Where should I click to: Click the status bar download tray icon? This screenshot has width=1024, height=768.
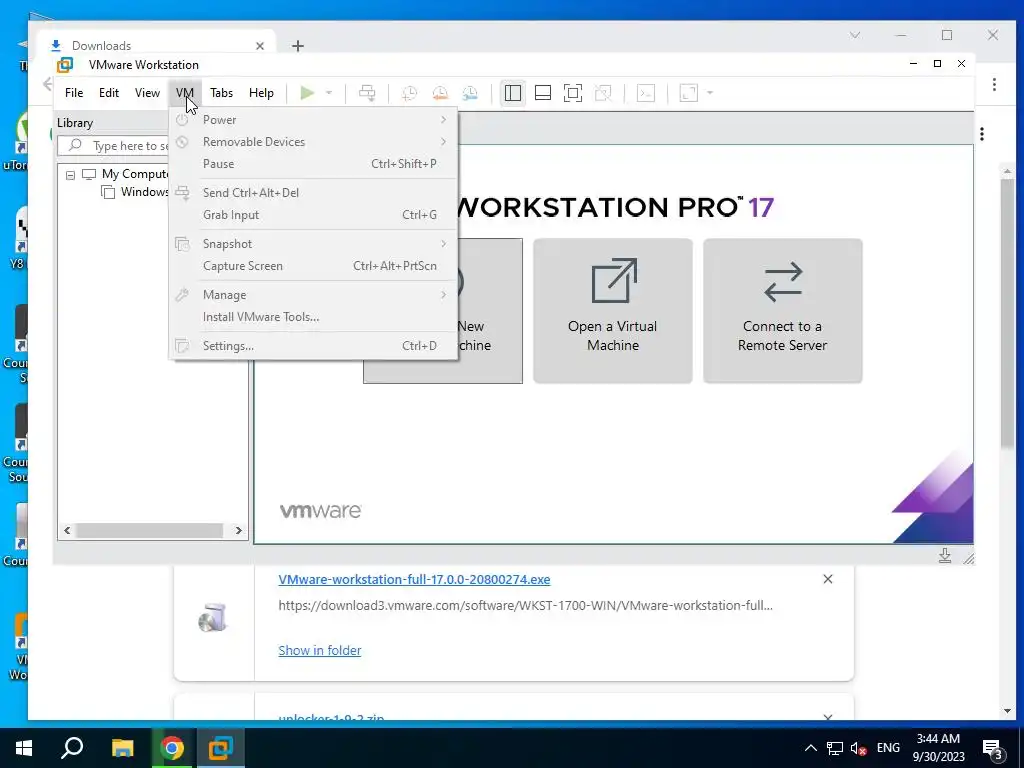pyautogui.click(x=945, y=556)
